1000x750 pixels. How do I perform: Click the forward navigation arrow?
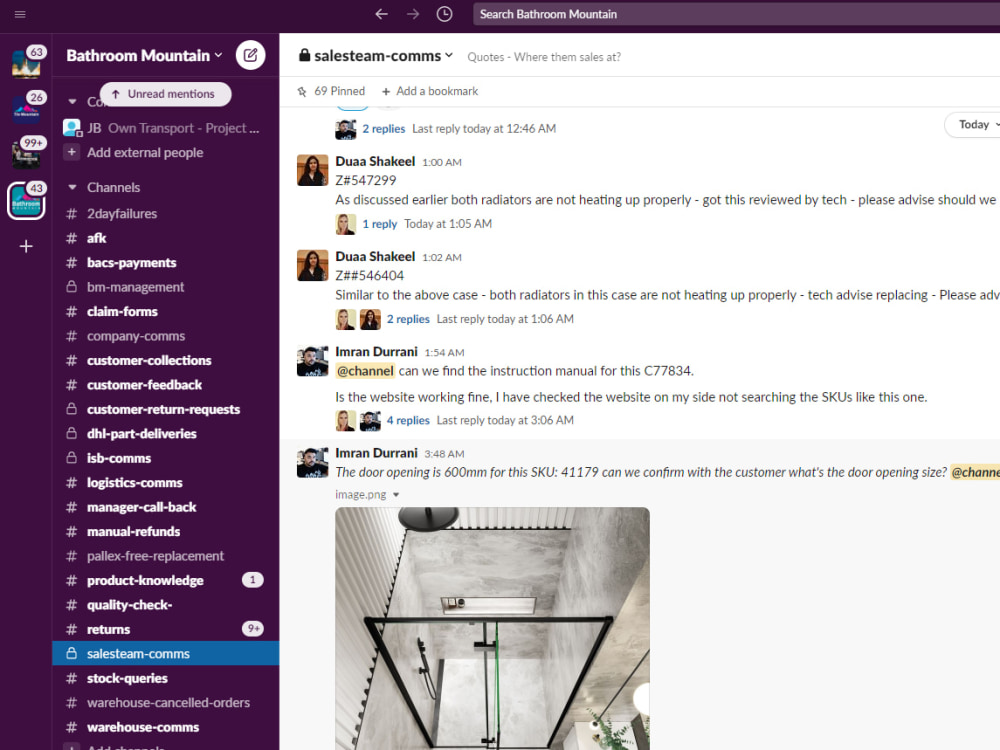412,14
